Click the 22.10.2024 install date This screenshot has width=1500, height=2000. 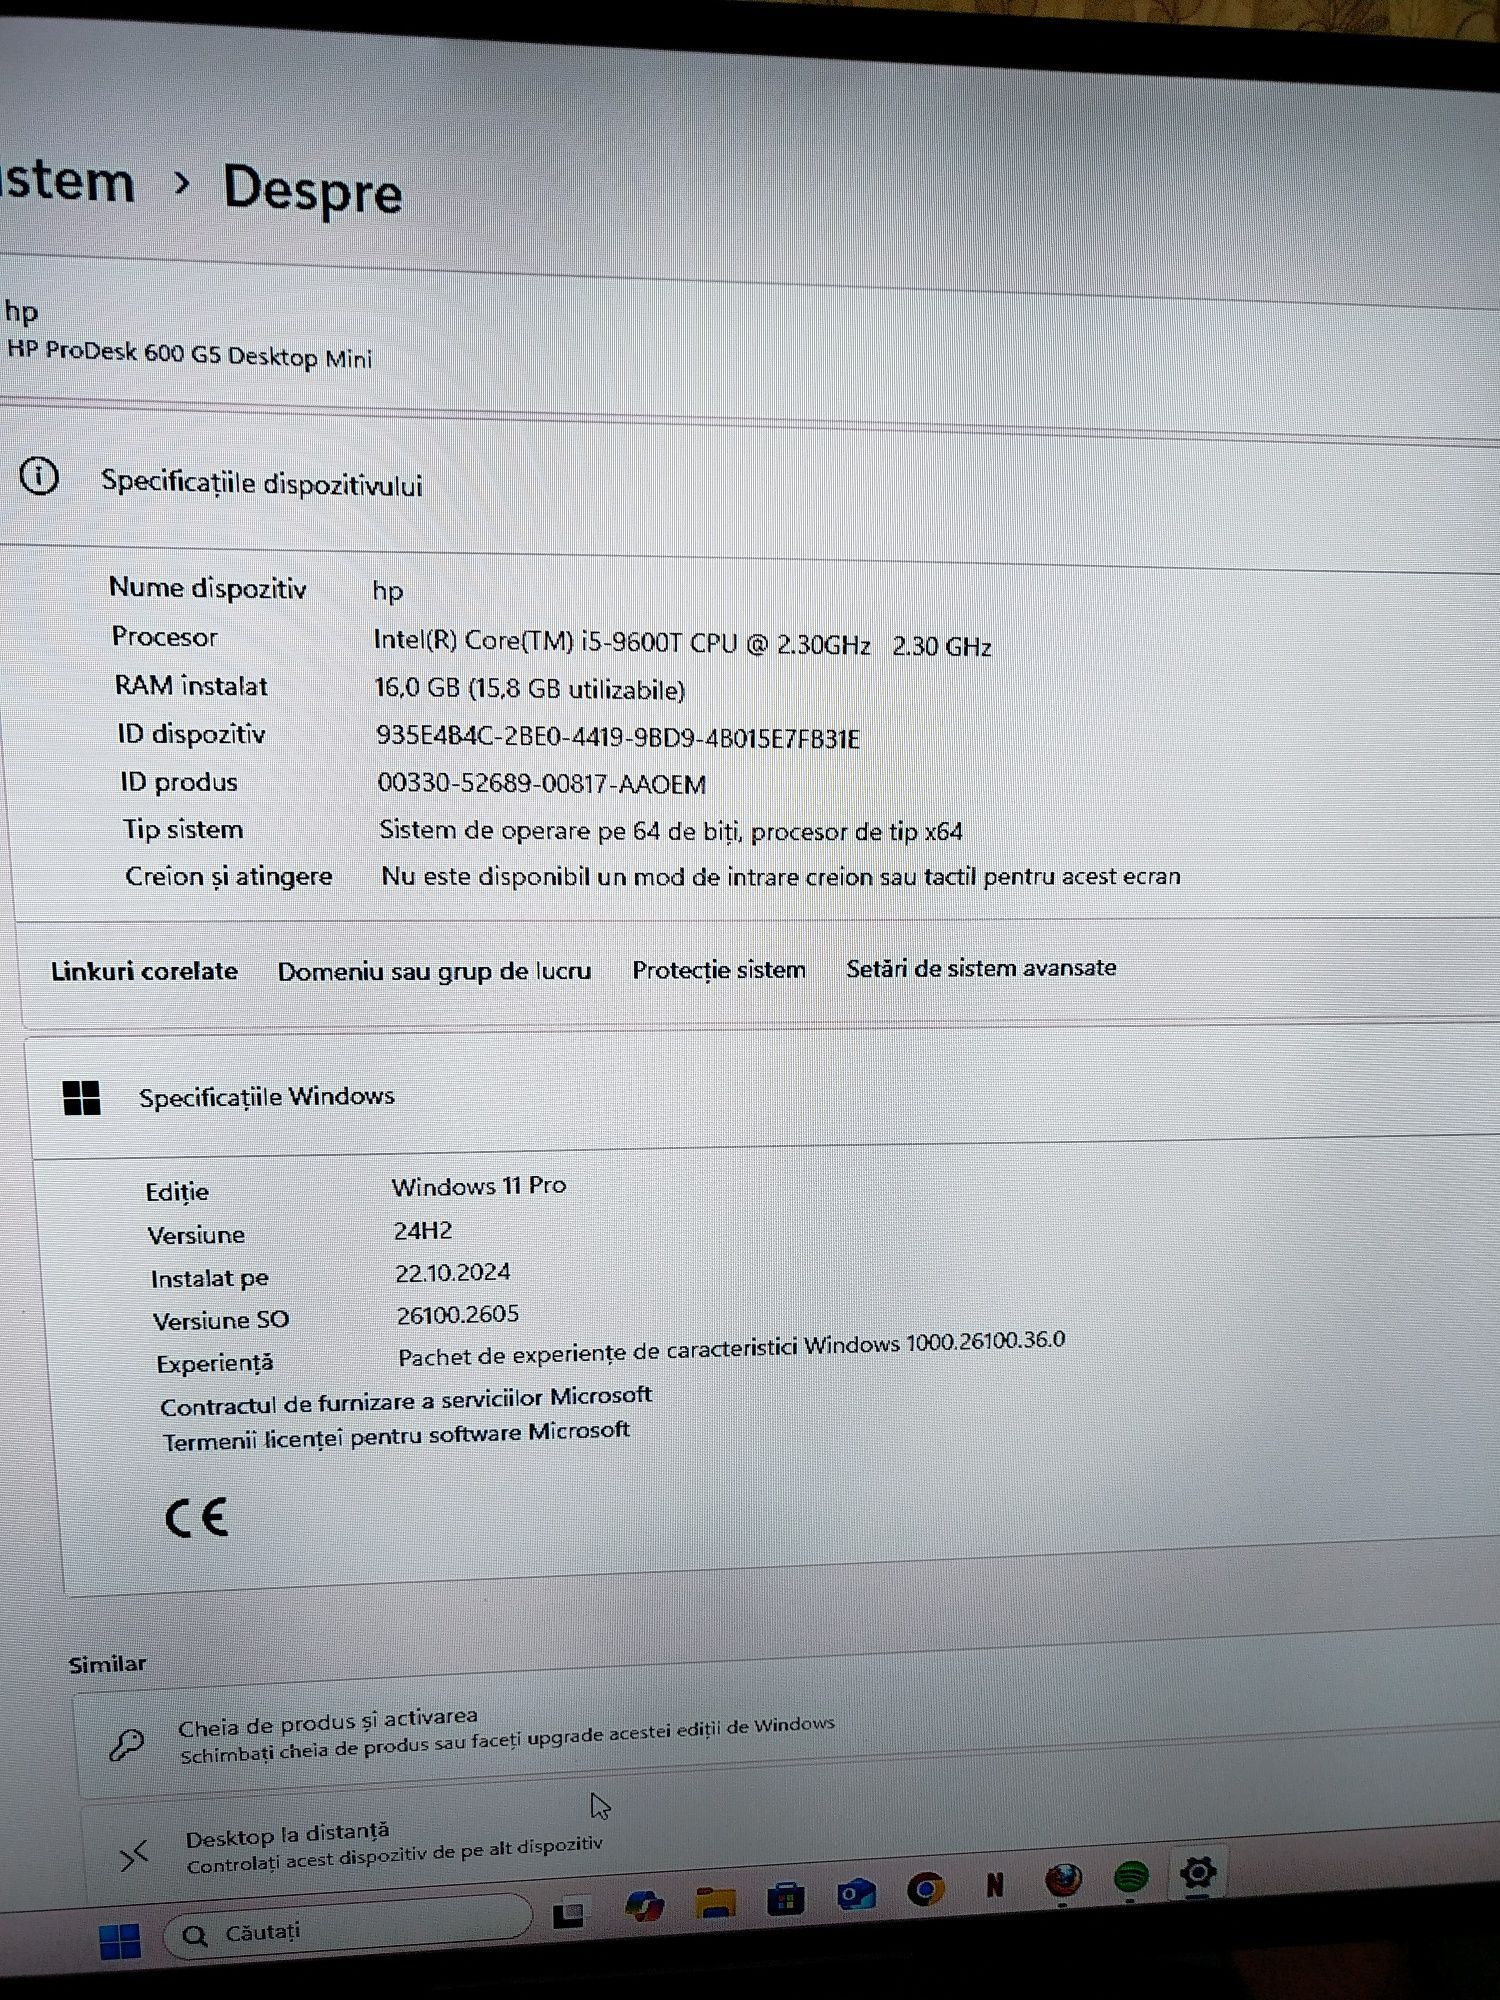point(453,1272)
